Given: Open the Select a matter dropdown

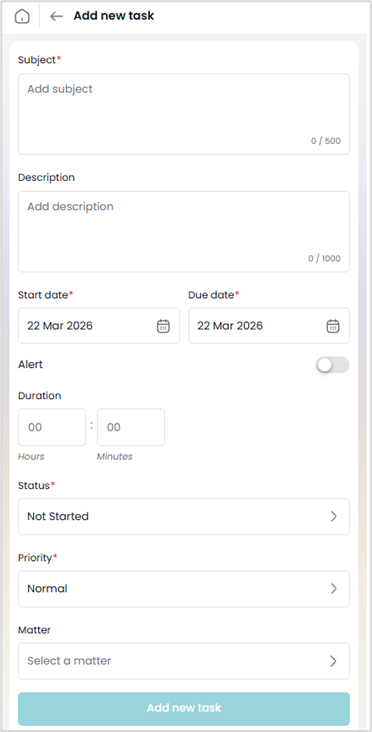Looking at the screenshot, I should tap(184, 661).
